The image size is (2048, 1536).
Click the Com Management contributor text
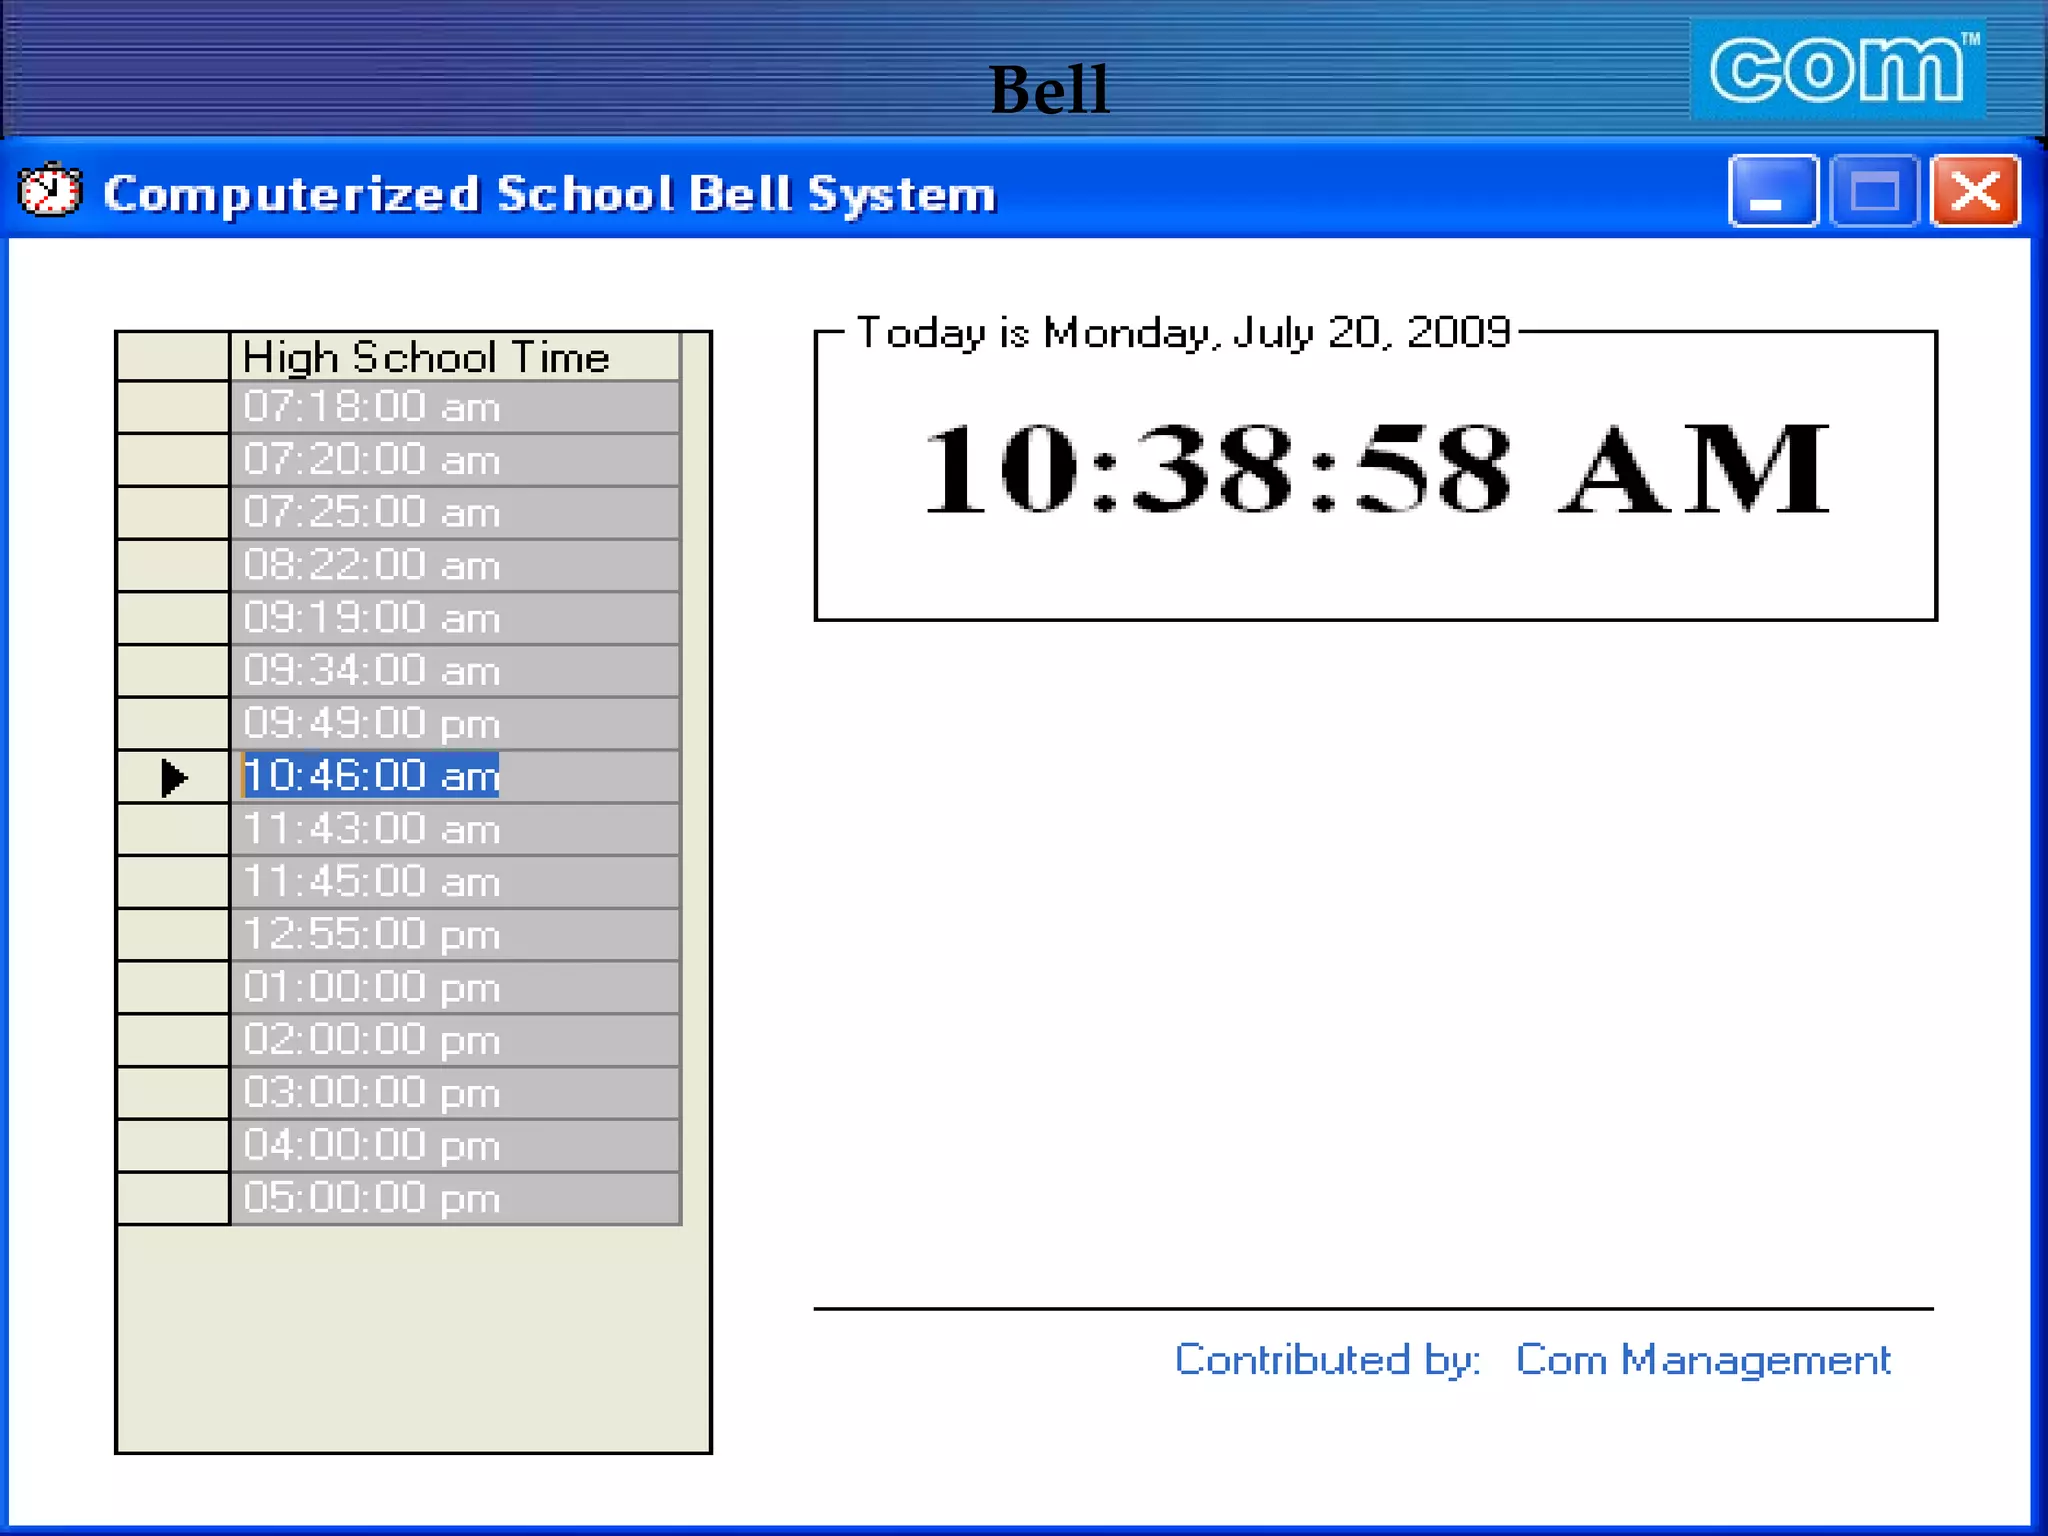(1703, 1360)
